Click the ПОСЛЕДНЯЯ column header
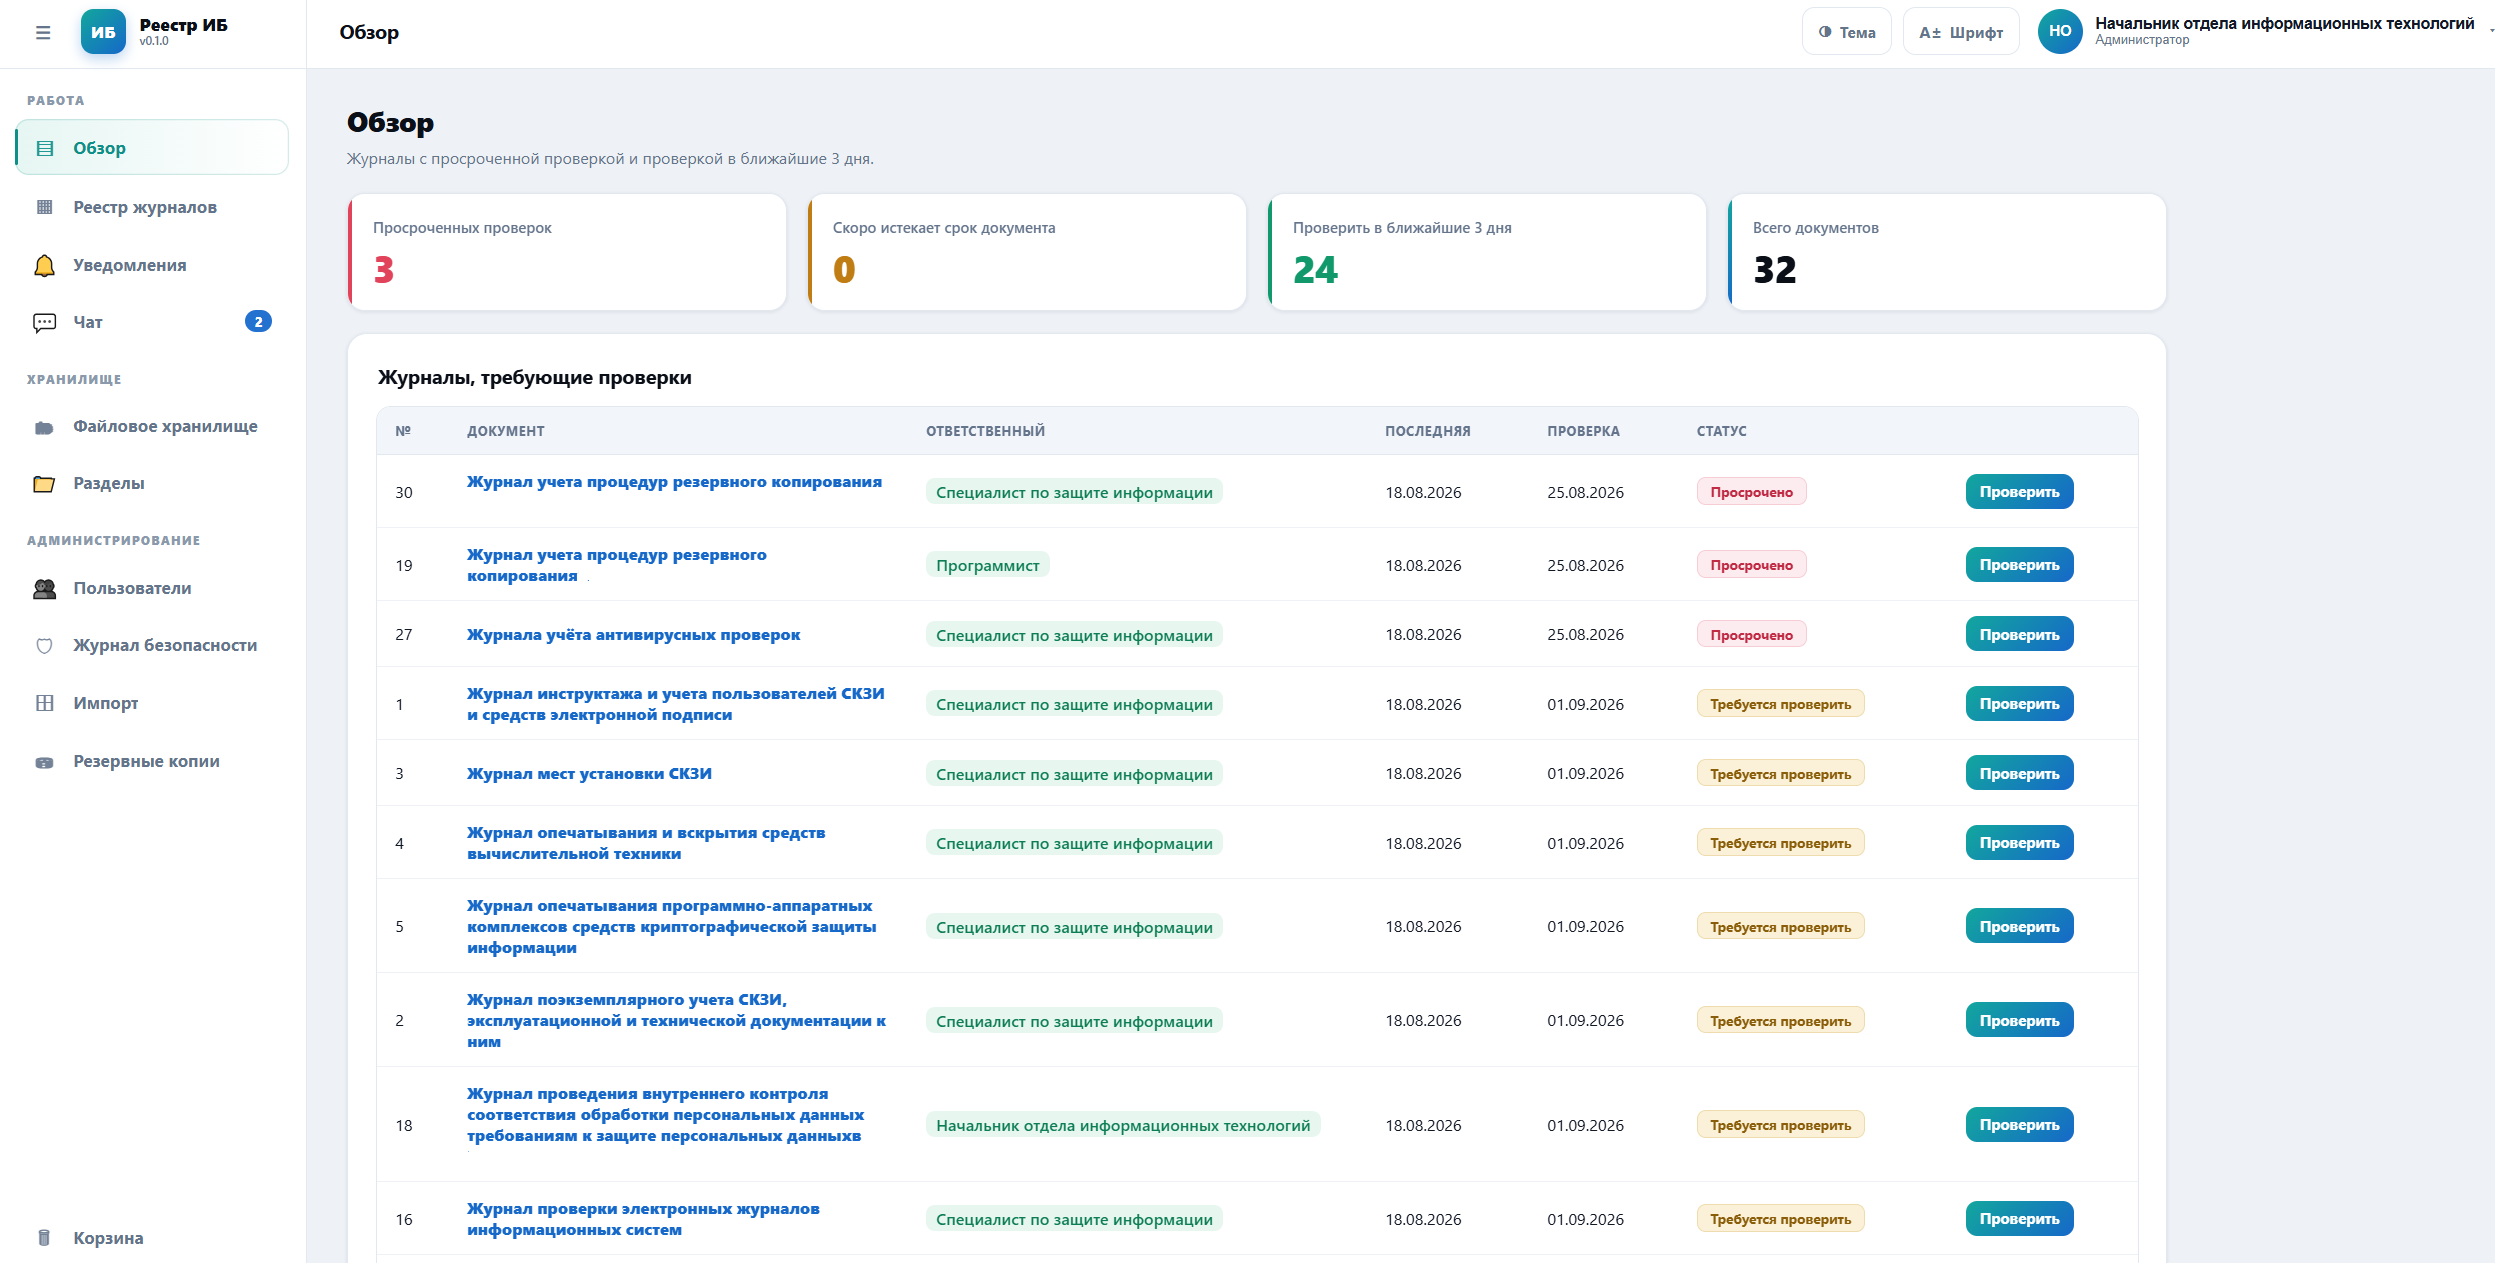This screenshot has height=1263, width=2495. click(x=1427, y=431)
